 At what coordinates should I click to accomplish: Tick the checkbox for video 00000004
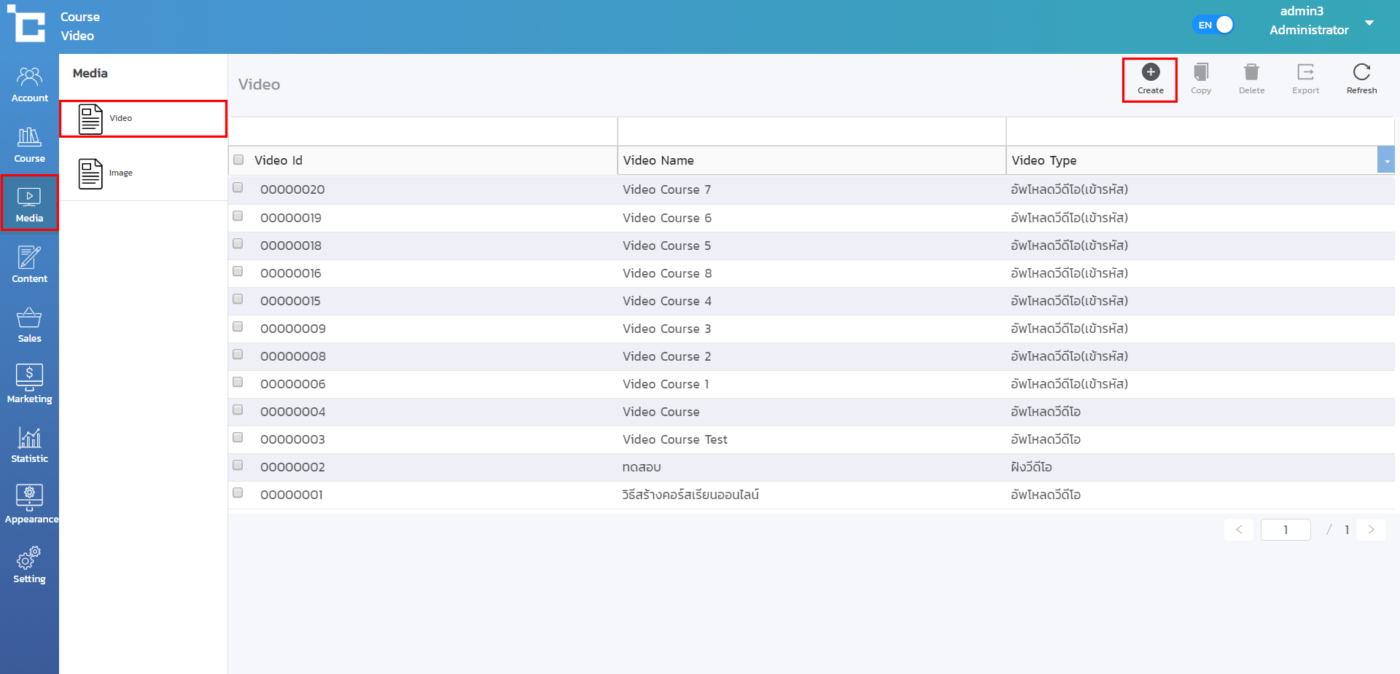pos(238,410)
